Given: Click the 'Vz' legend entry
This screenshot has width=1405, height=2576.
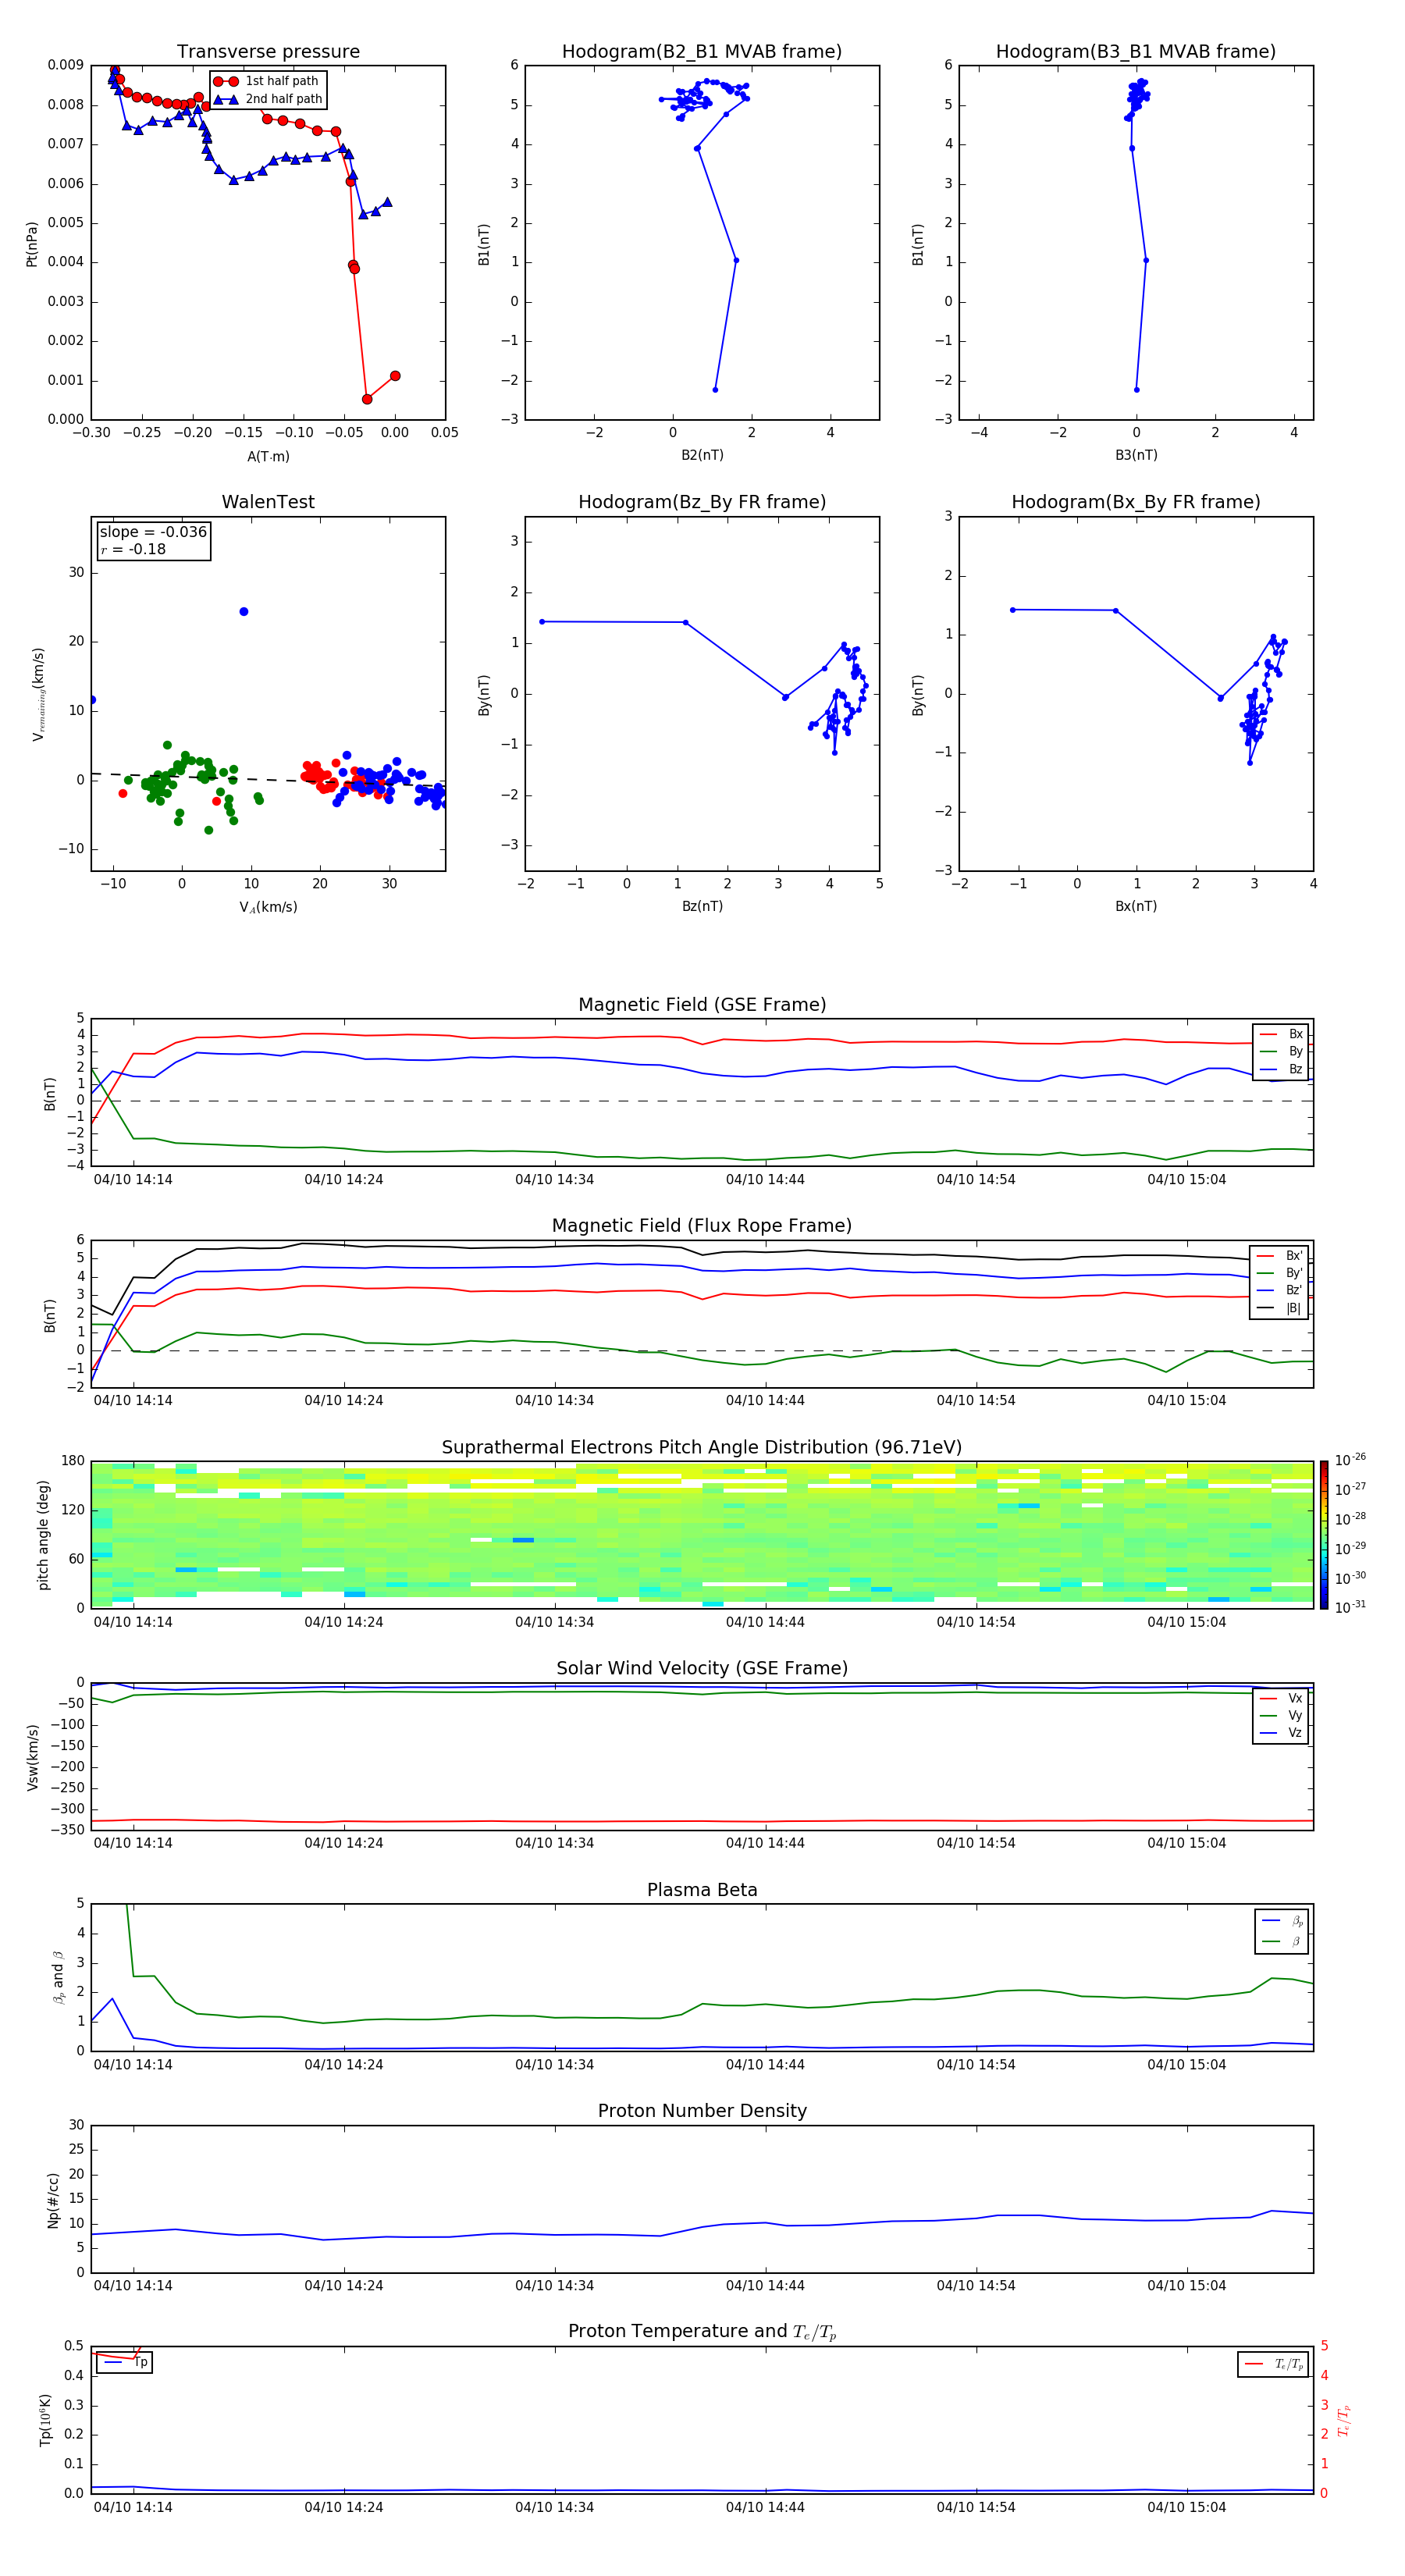Looking at the screenshot, I should (1281, 1733).
